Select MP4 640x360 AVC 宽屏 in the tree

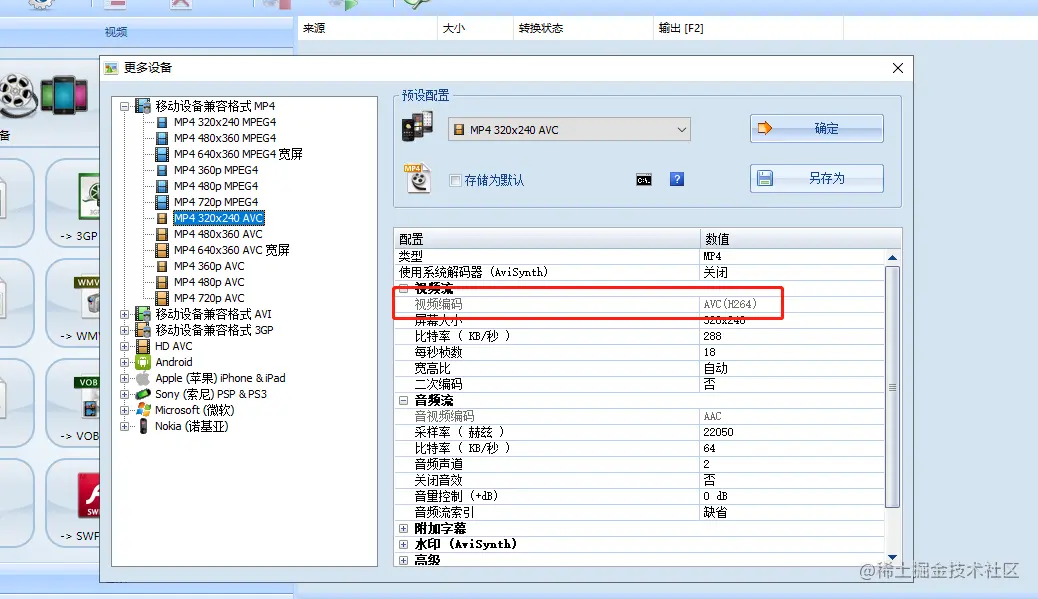click(232, 250)
